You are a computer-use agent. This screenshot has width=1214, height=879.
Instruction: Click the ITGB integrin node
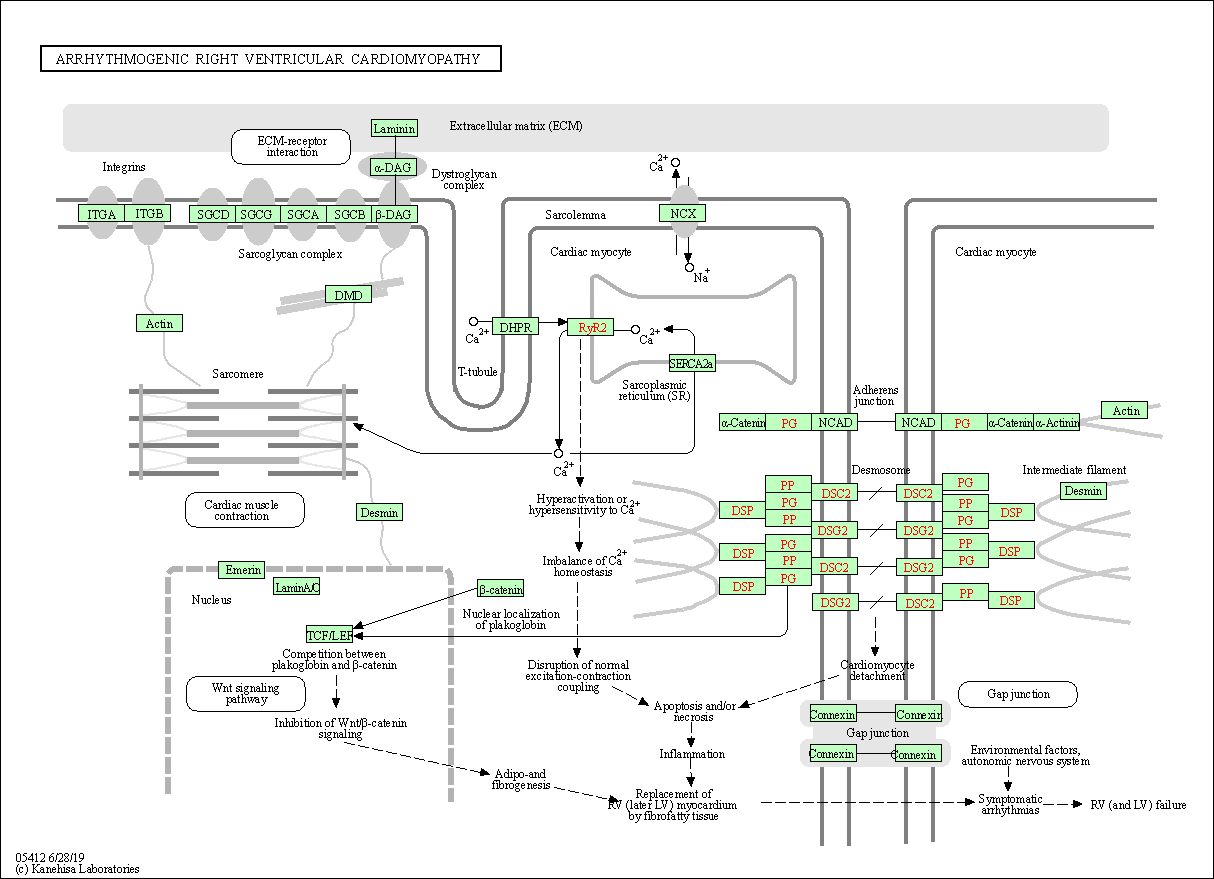coord(148,213)
